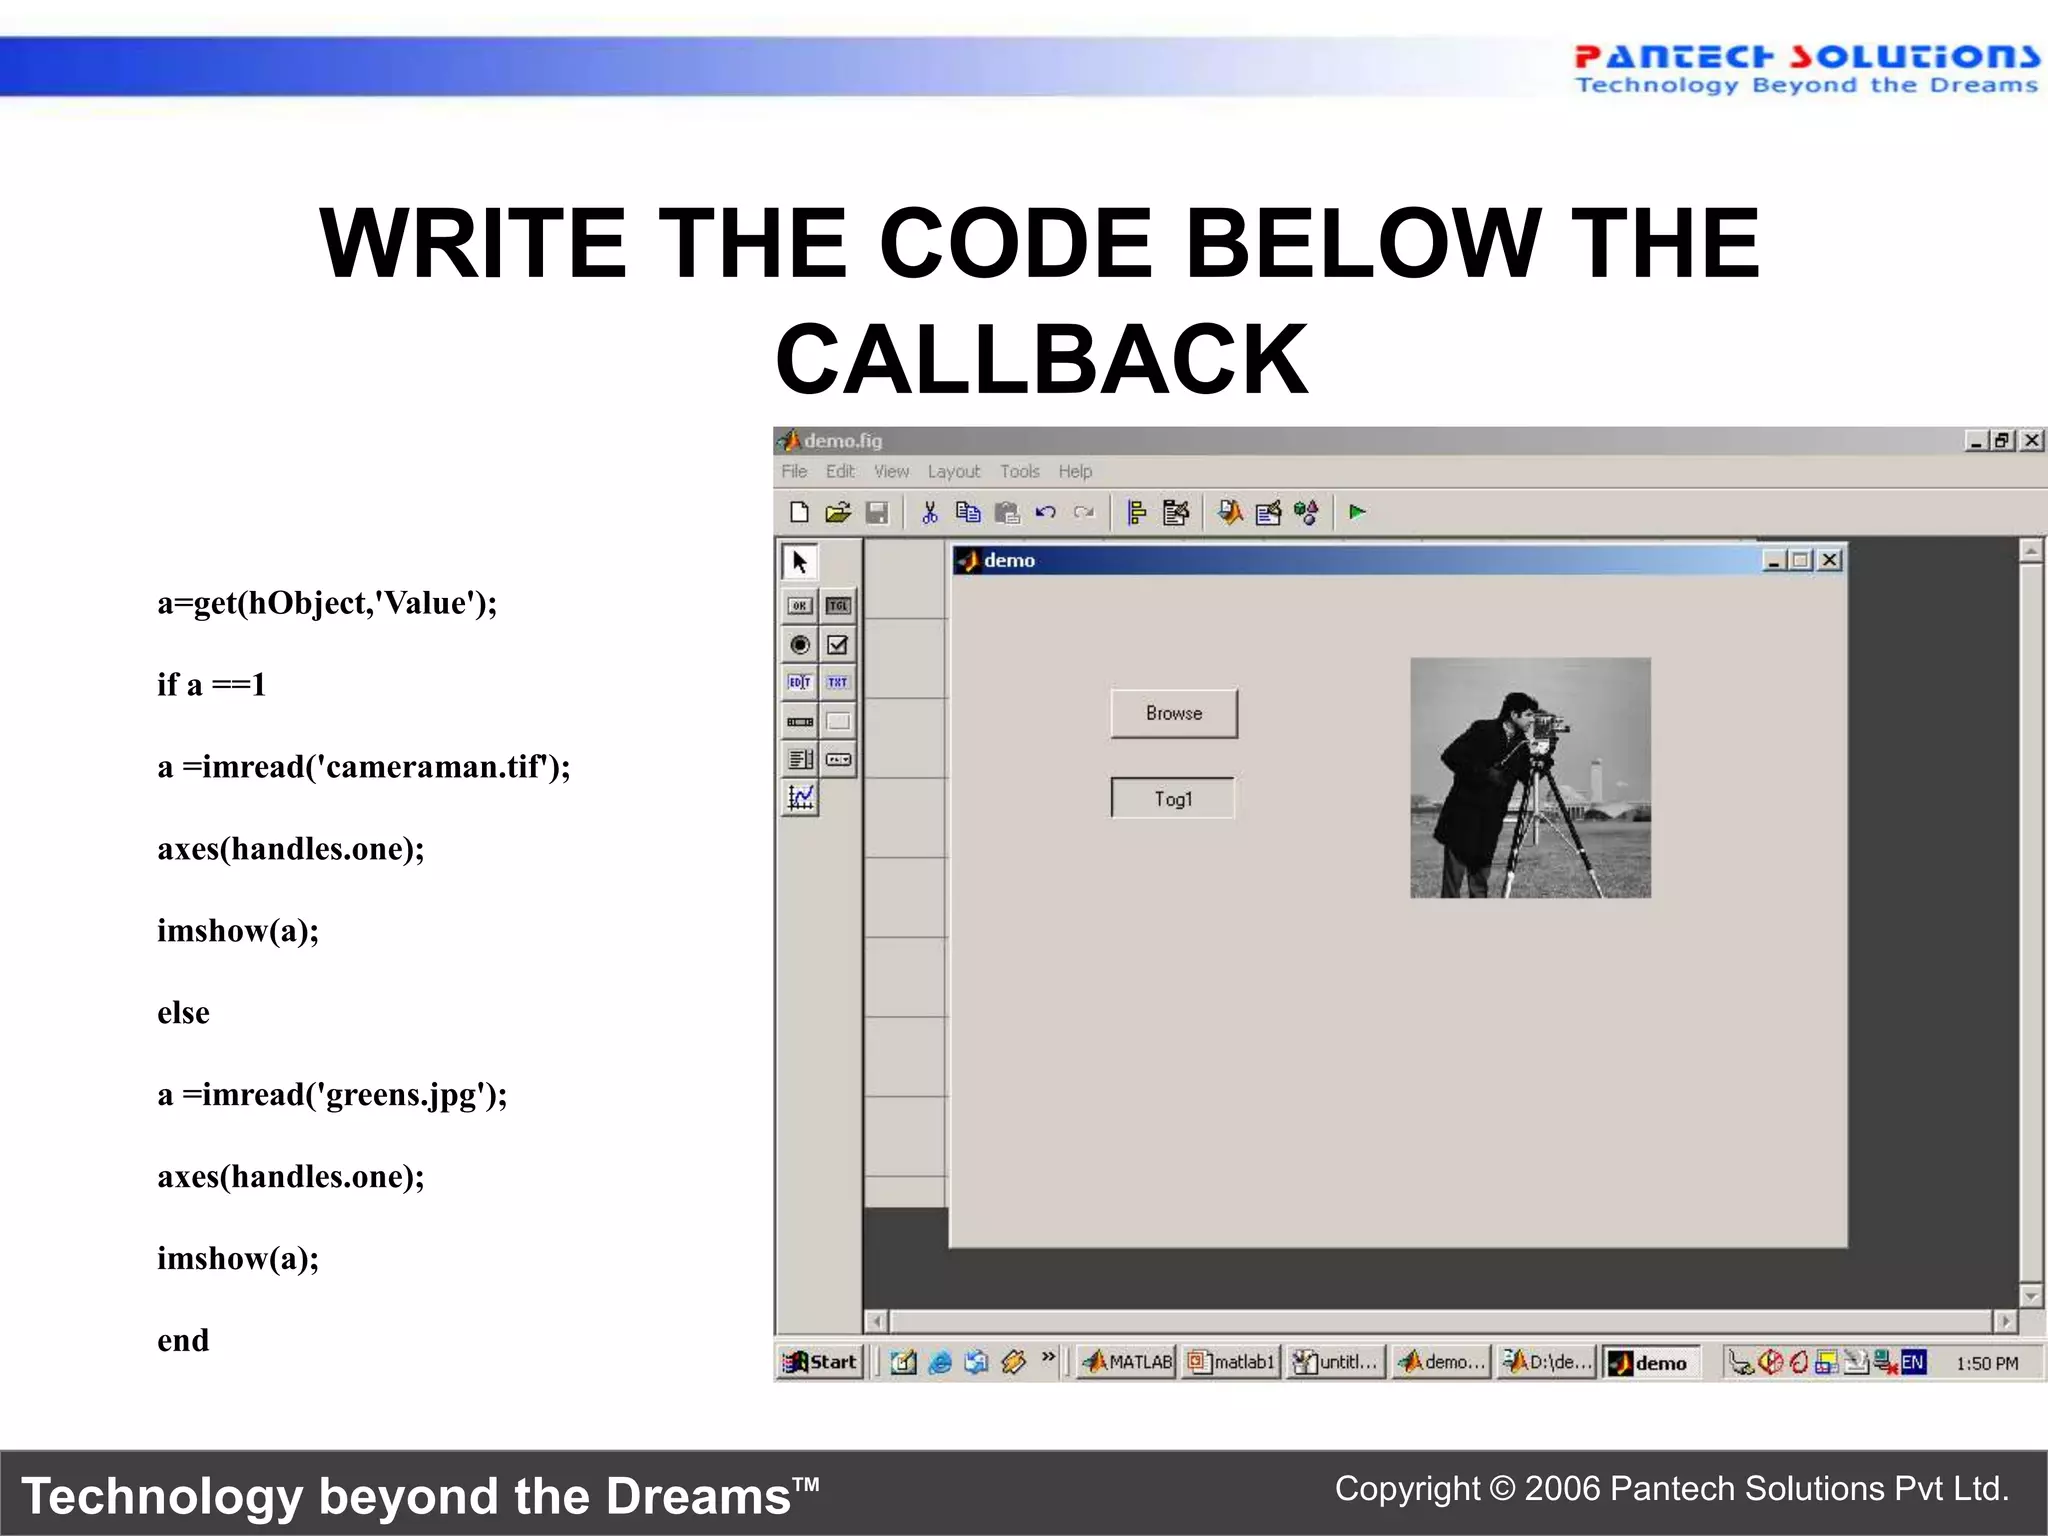Save the figure using the floppy icon
The width and height of the screenshot is (2048, 1536).
pyautogui.click(x=877, y=513)
